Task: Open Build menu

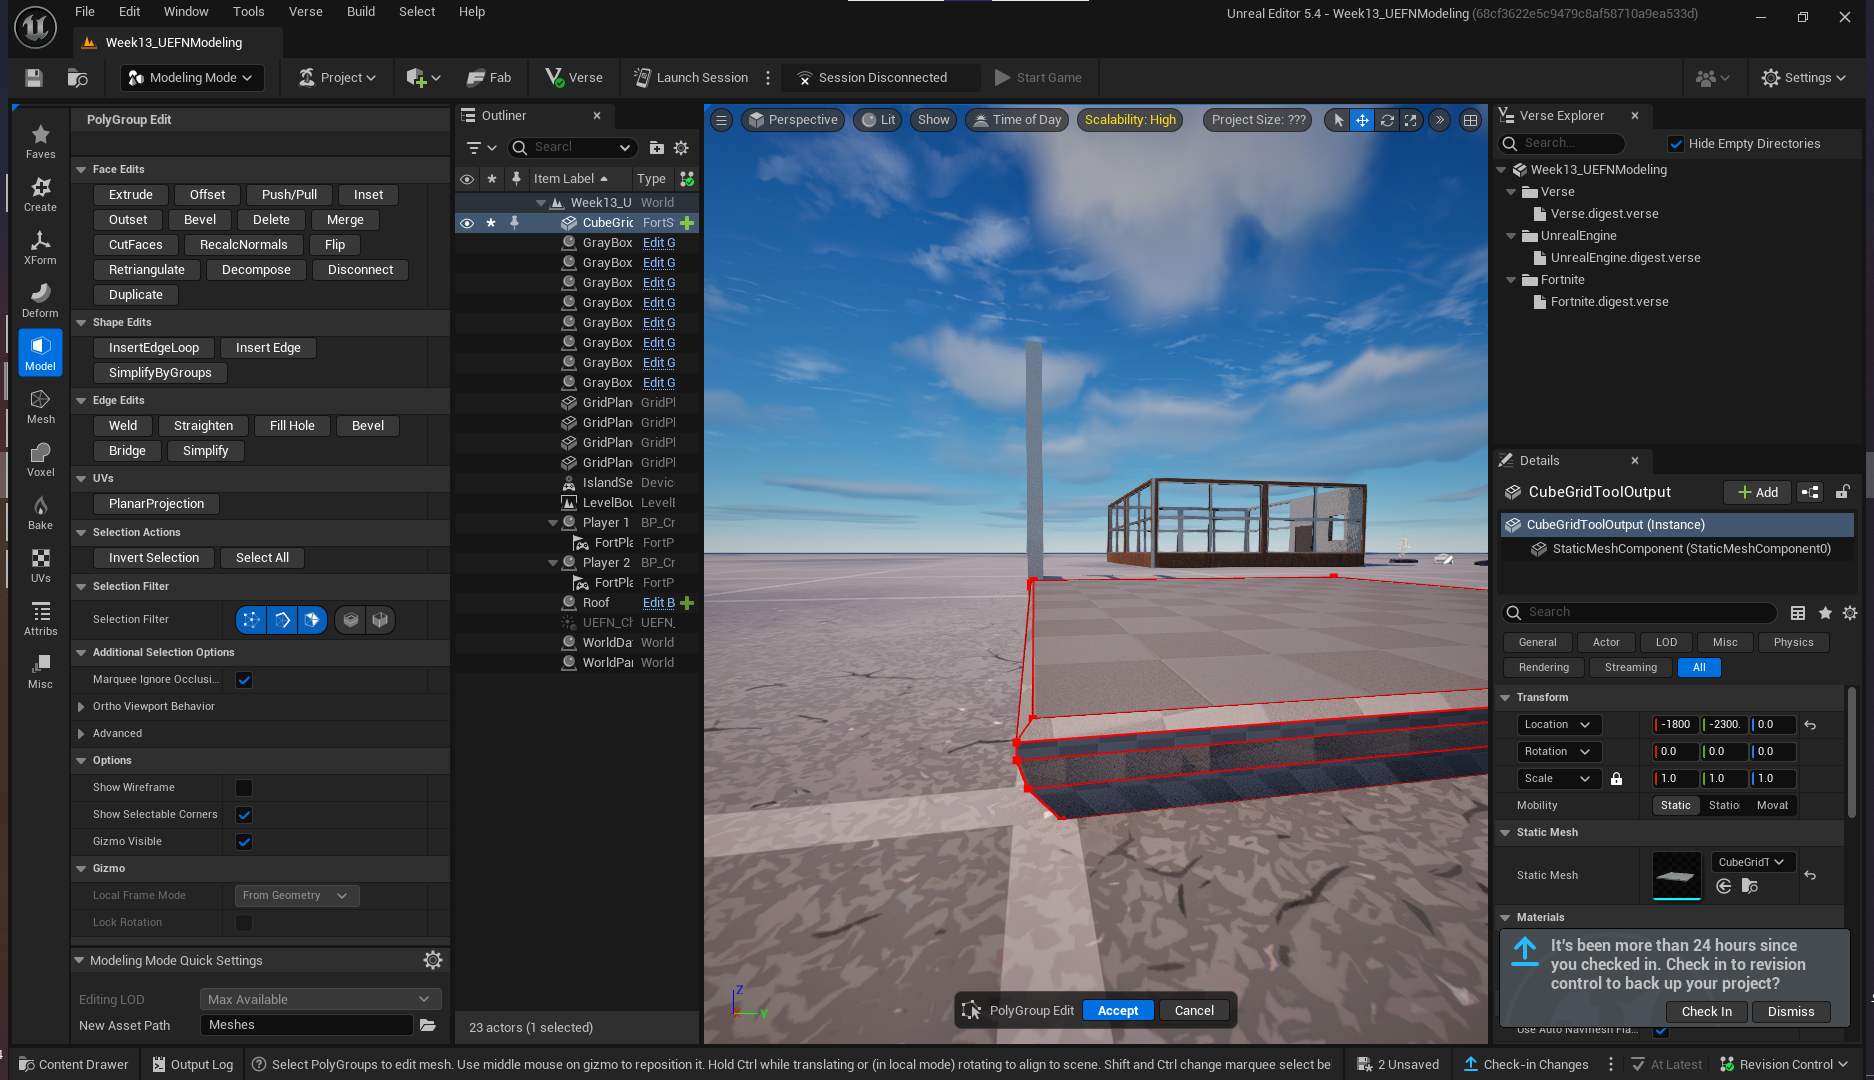Action: [361, 12]
